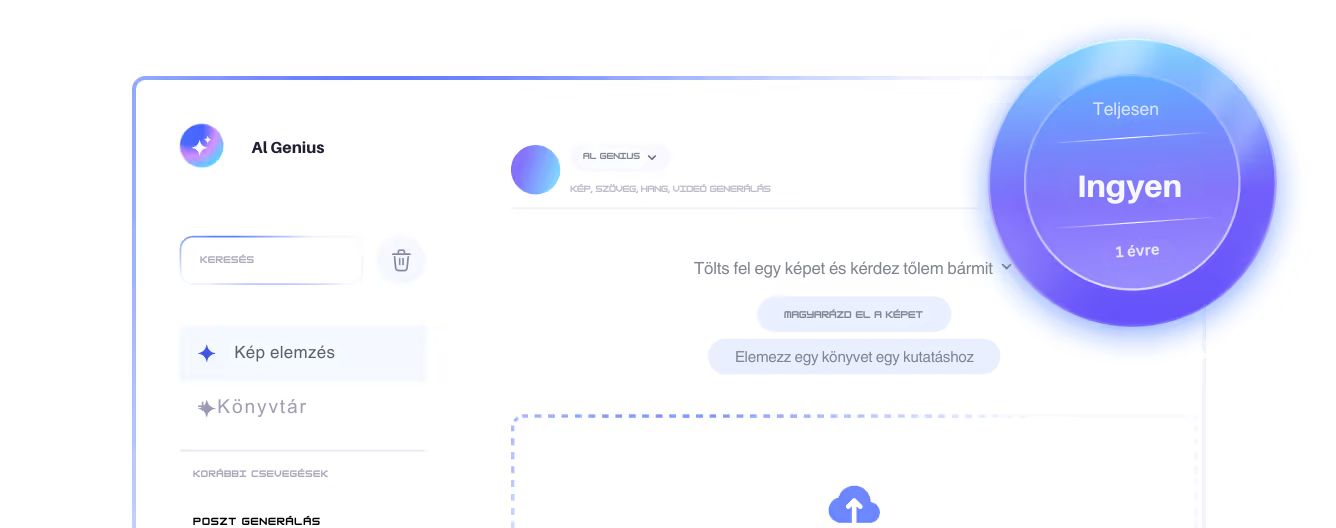1336x528 pixels.
Task: Open the 'Poszt generálás' previous chat
Action: point(256,520)
